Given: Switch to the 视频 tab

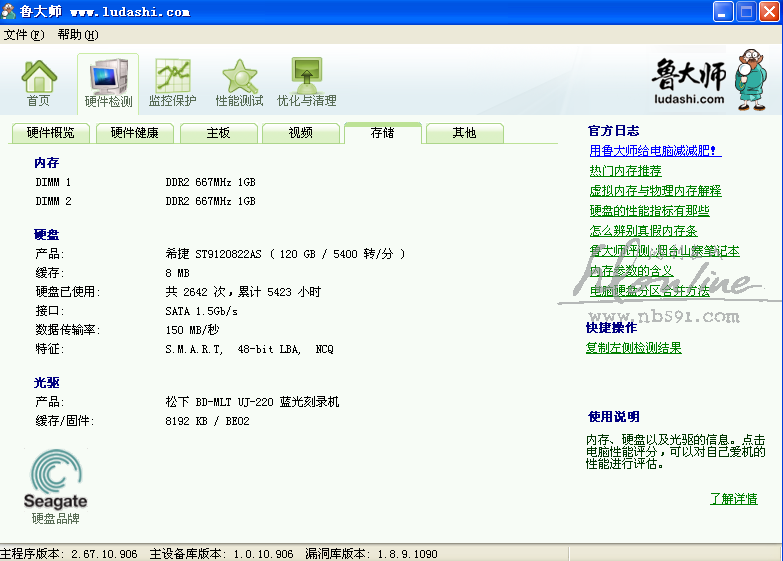Looking at the screenshot, I should click(x=300, y=133).
